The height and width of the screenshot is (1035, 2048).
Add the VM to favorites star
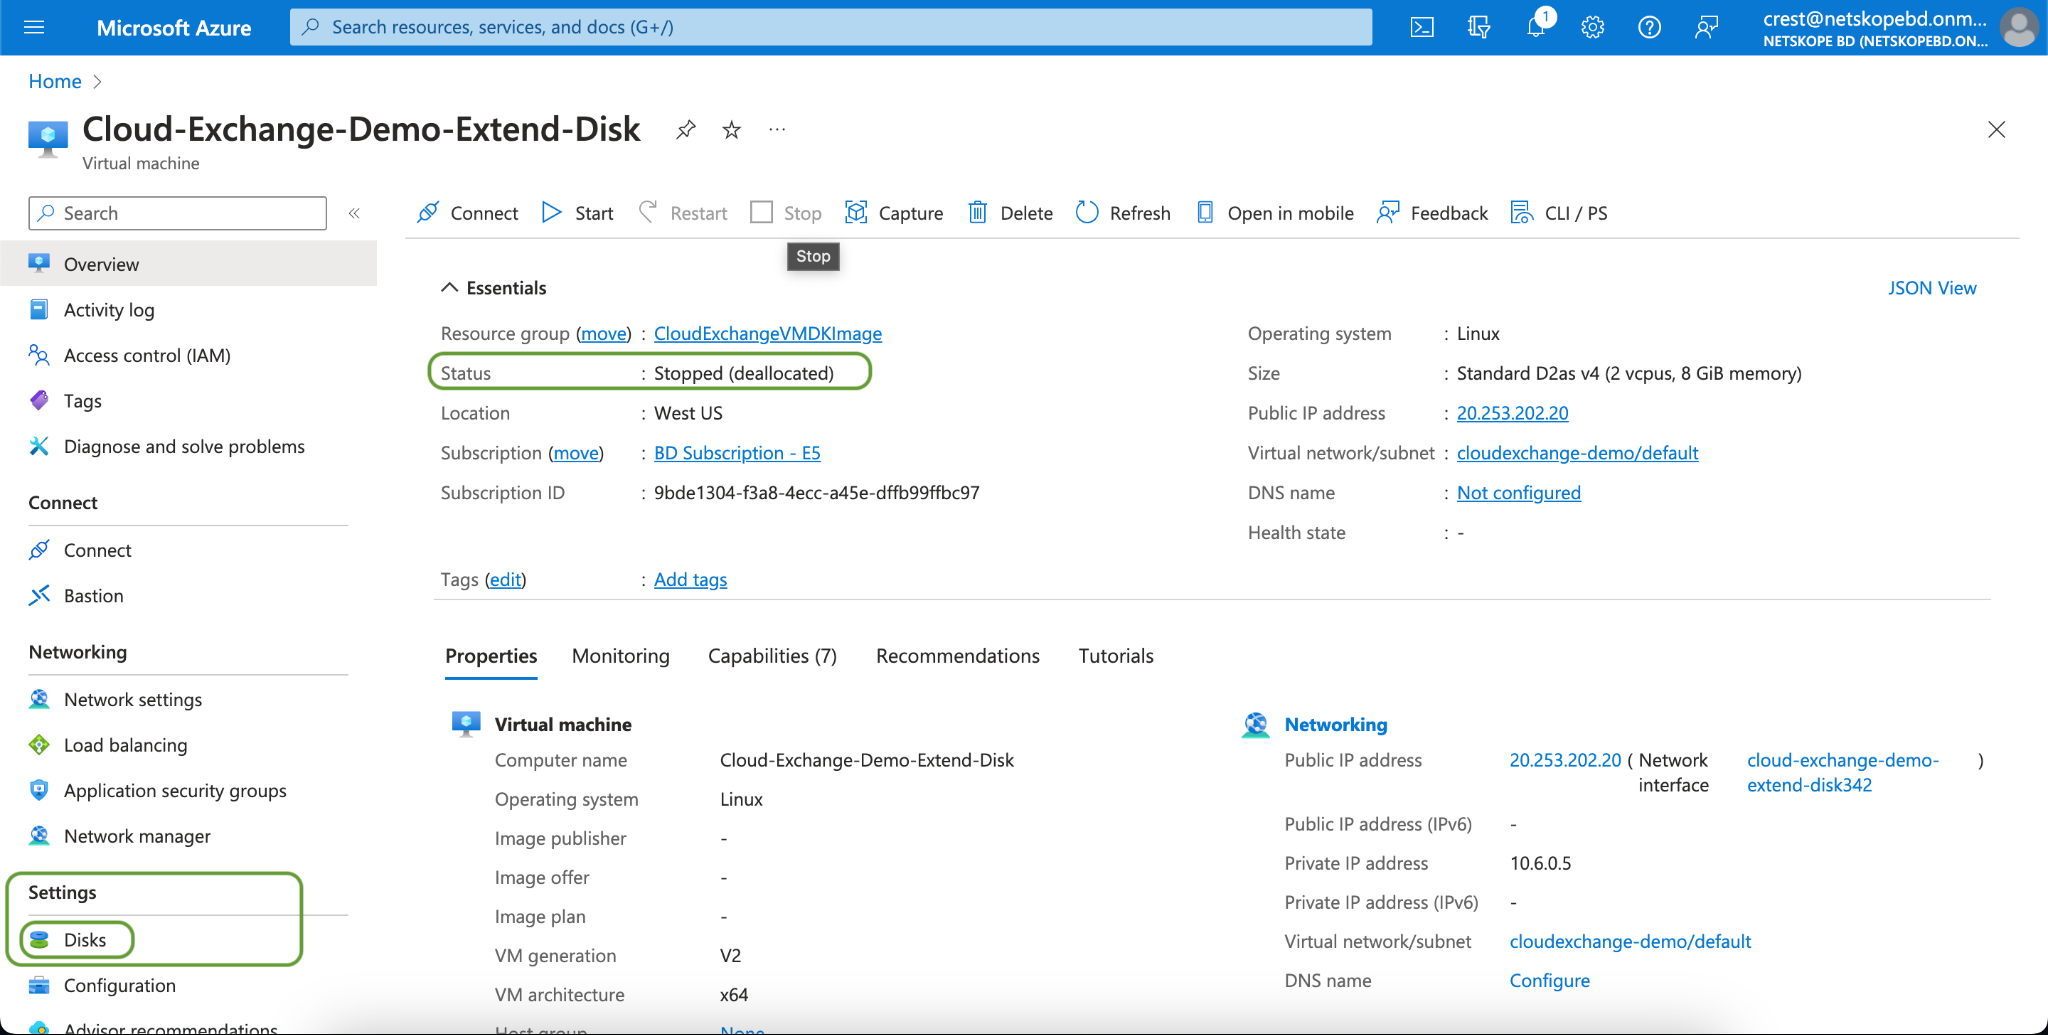[732, 130]
